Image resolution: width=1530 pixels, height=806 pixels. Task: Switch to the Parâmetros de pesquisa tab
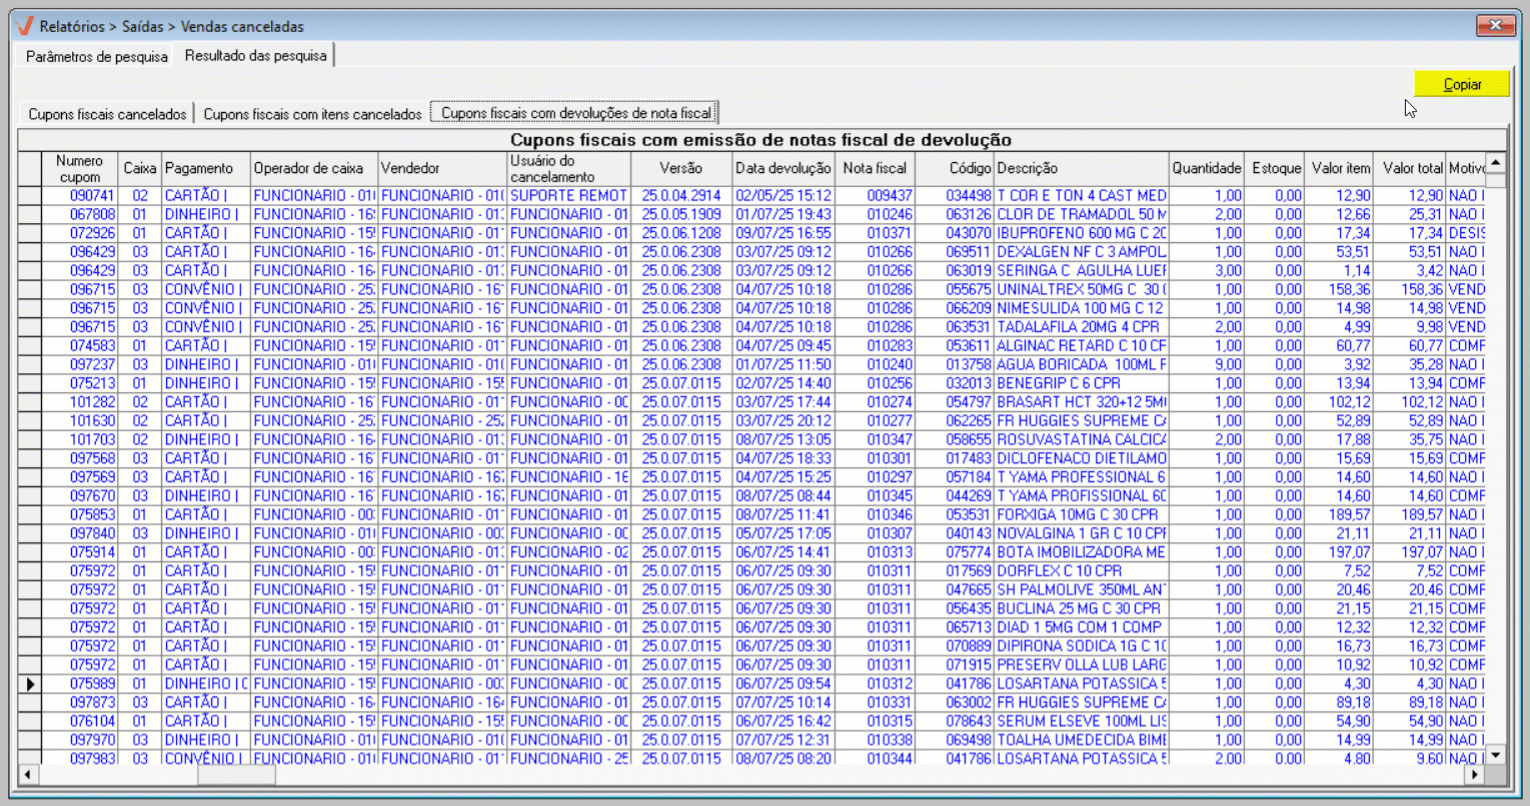point(96,56)
